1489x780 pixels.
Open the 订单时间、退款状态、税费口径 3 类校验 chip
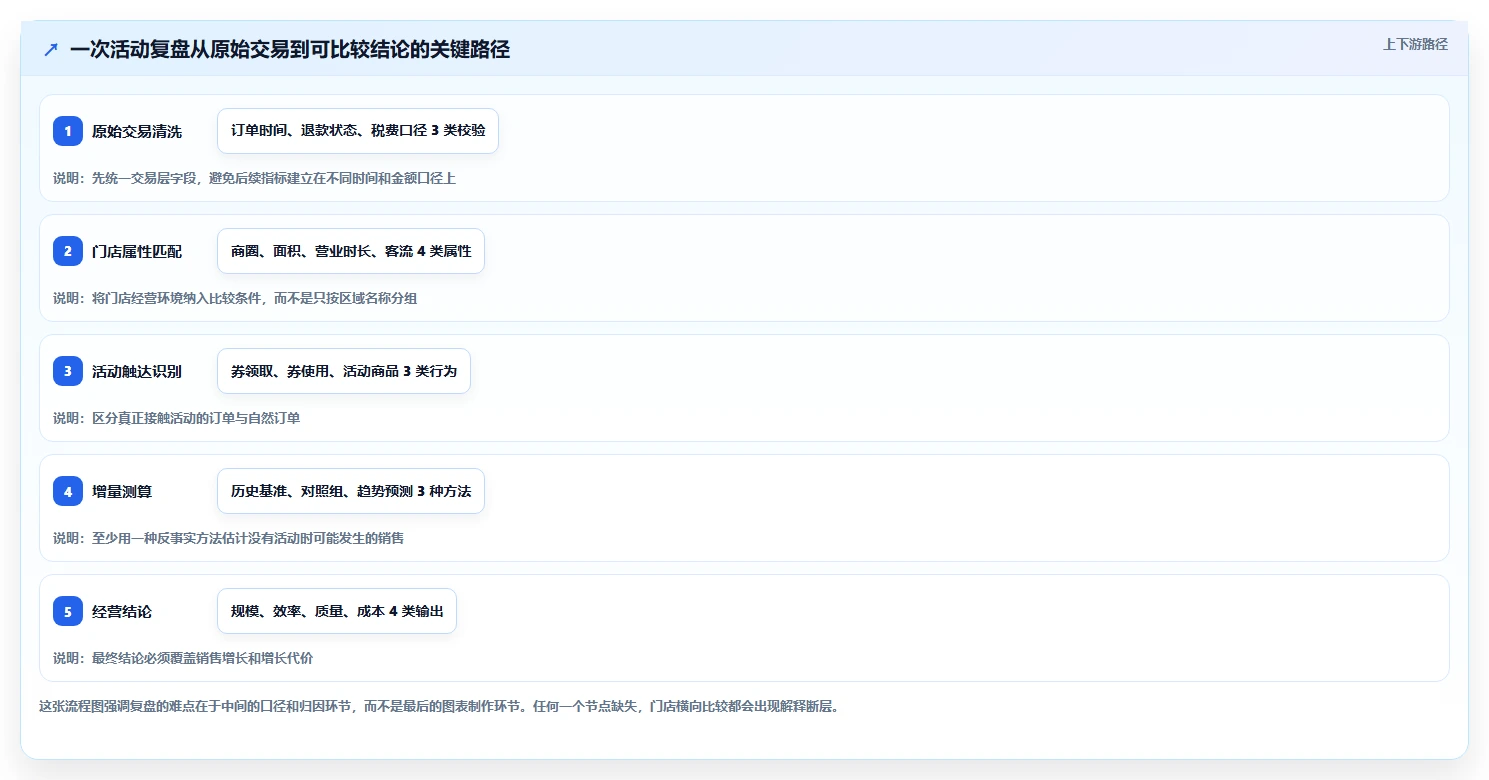point(358,131)
